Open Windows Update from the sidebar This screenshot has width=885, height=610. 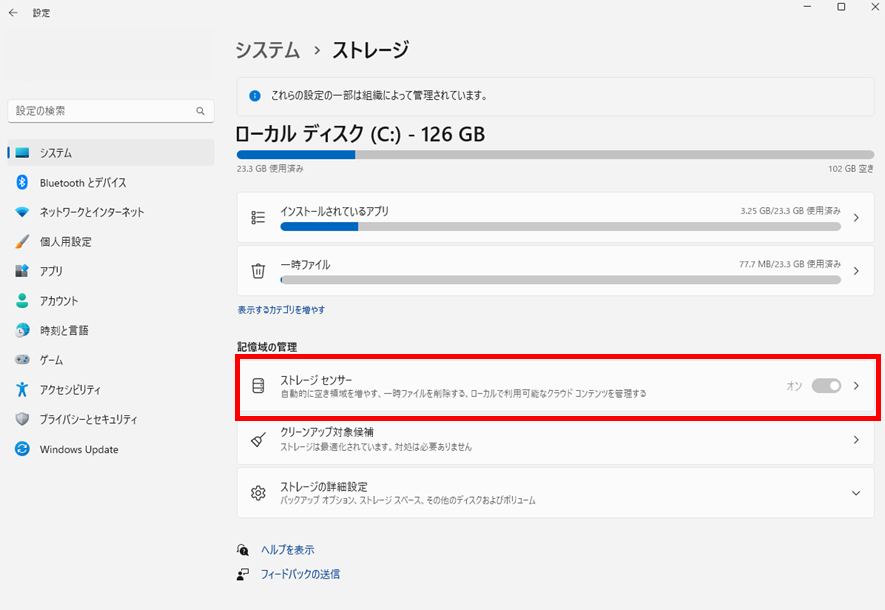pyautogui.click(x=111, y=449)
